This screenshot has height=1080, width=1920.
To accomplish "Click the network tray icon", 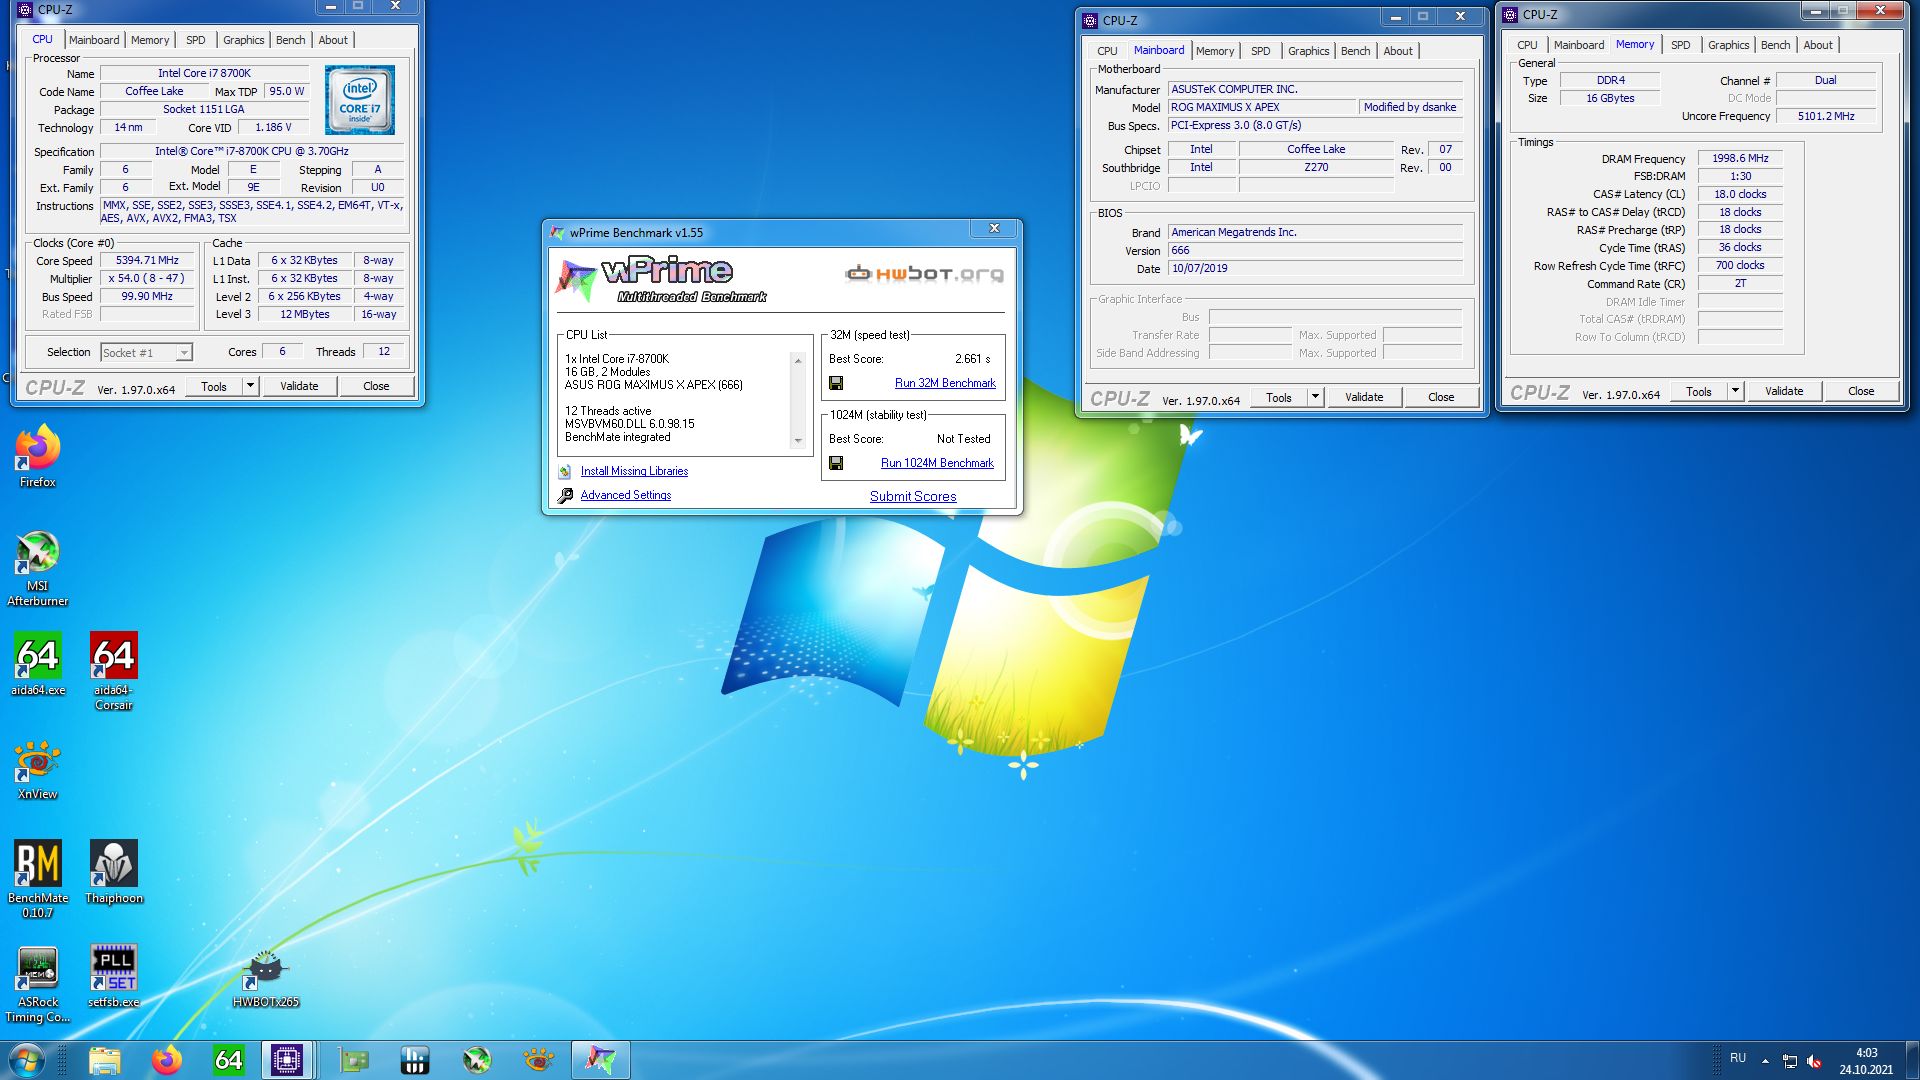I will pyautogui.click(x=1790, y=1061).
